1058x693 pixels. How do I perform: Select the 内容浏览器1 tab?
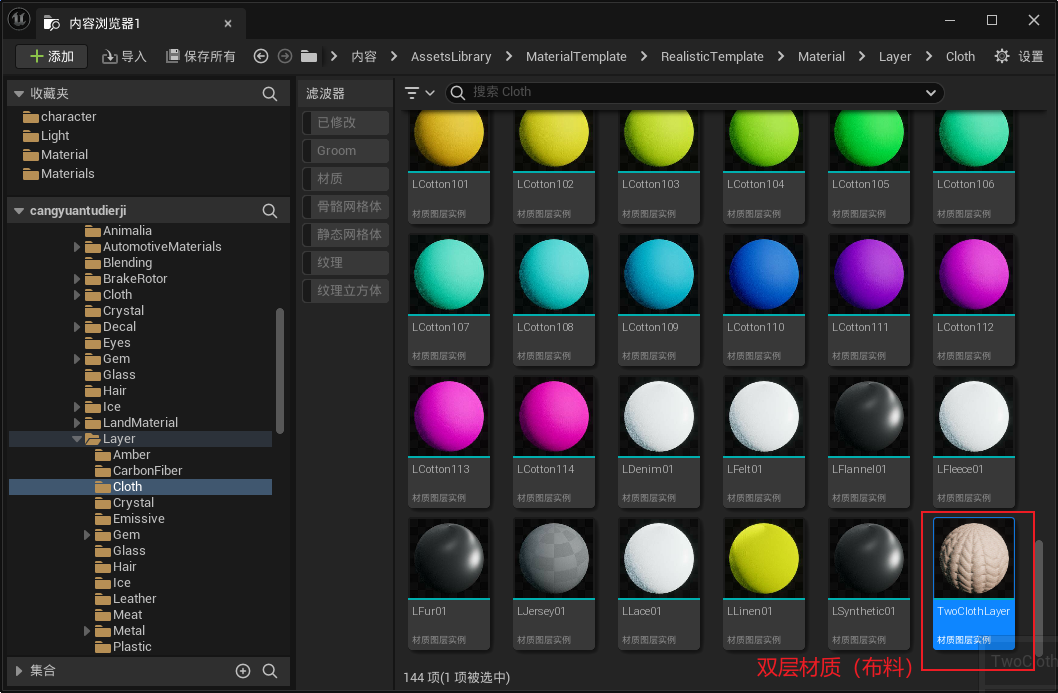tap(104, 23)
